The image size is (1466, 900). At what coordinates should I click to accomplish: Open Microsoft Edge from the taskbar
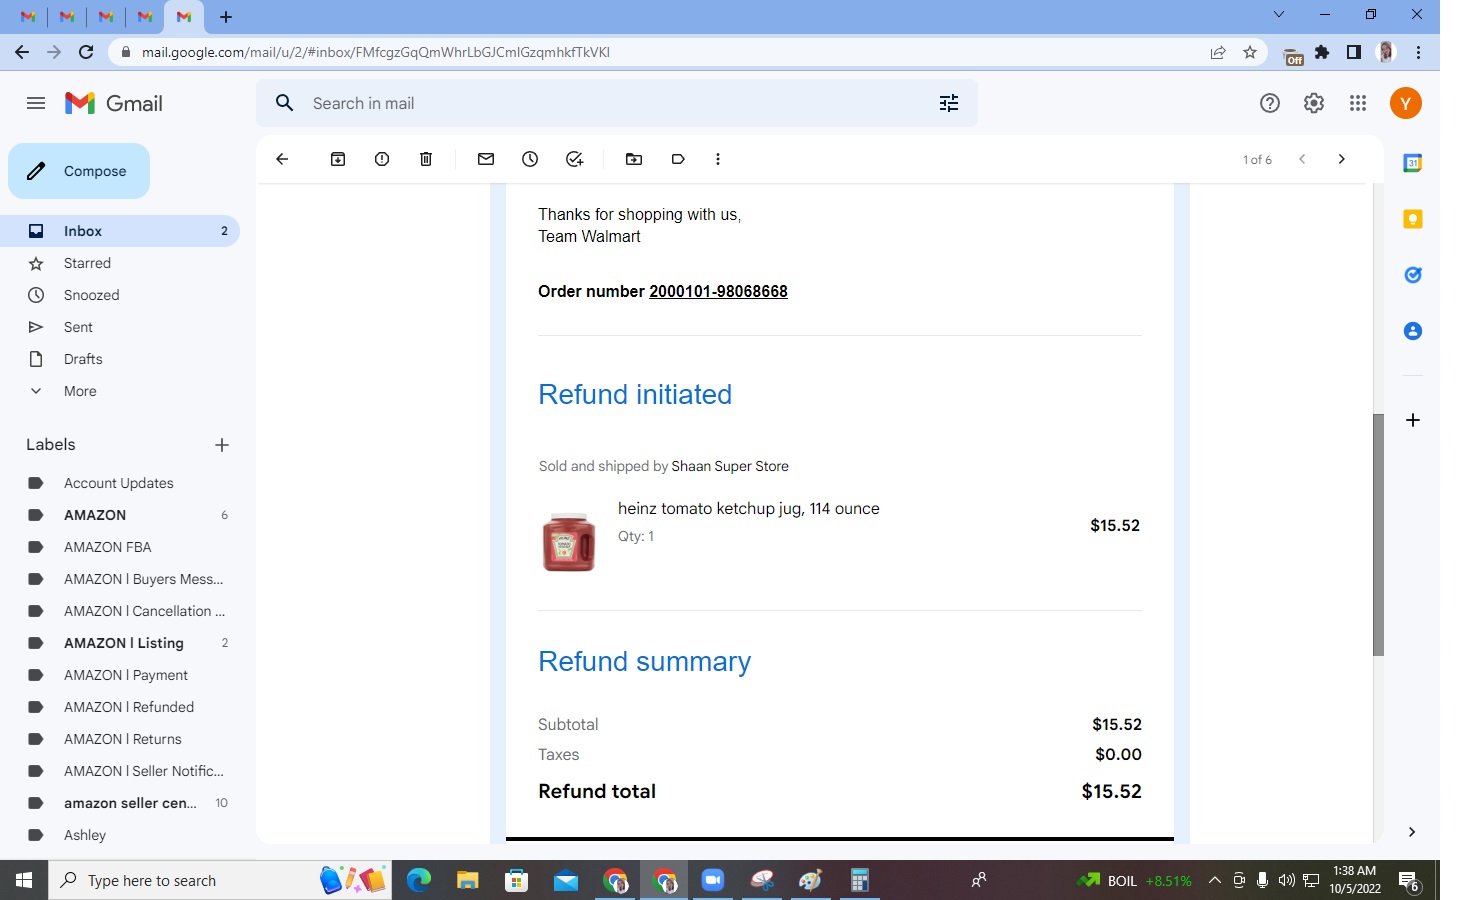coord(419,880)
